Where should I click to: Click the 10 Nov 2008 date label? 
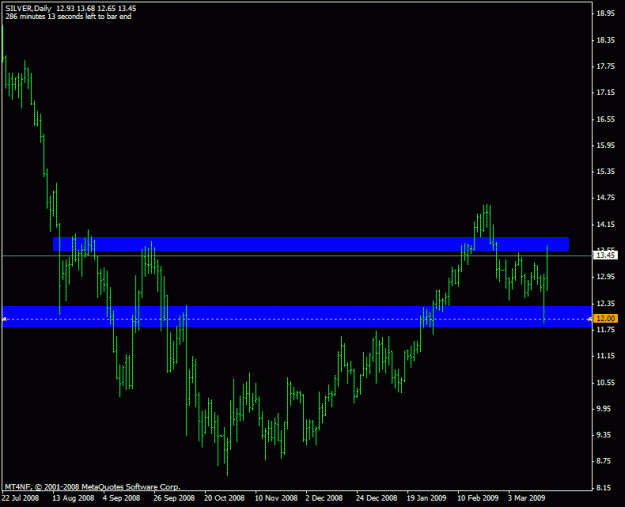276,498
